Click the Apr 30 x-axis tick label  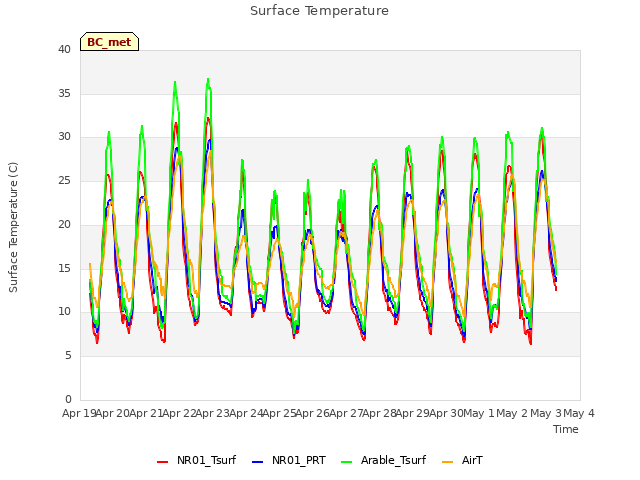[x=446, y=413]
